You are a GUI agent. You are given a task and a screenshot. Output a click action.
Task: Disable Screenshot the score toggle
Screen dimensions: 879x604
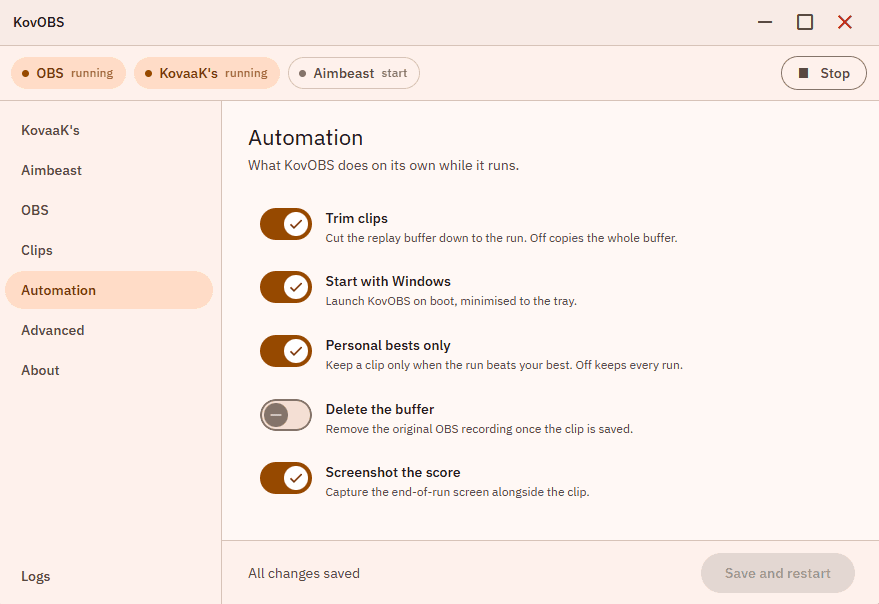[286, 478]
